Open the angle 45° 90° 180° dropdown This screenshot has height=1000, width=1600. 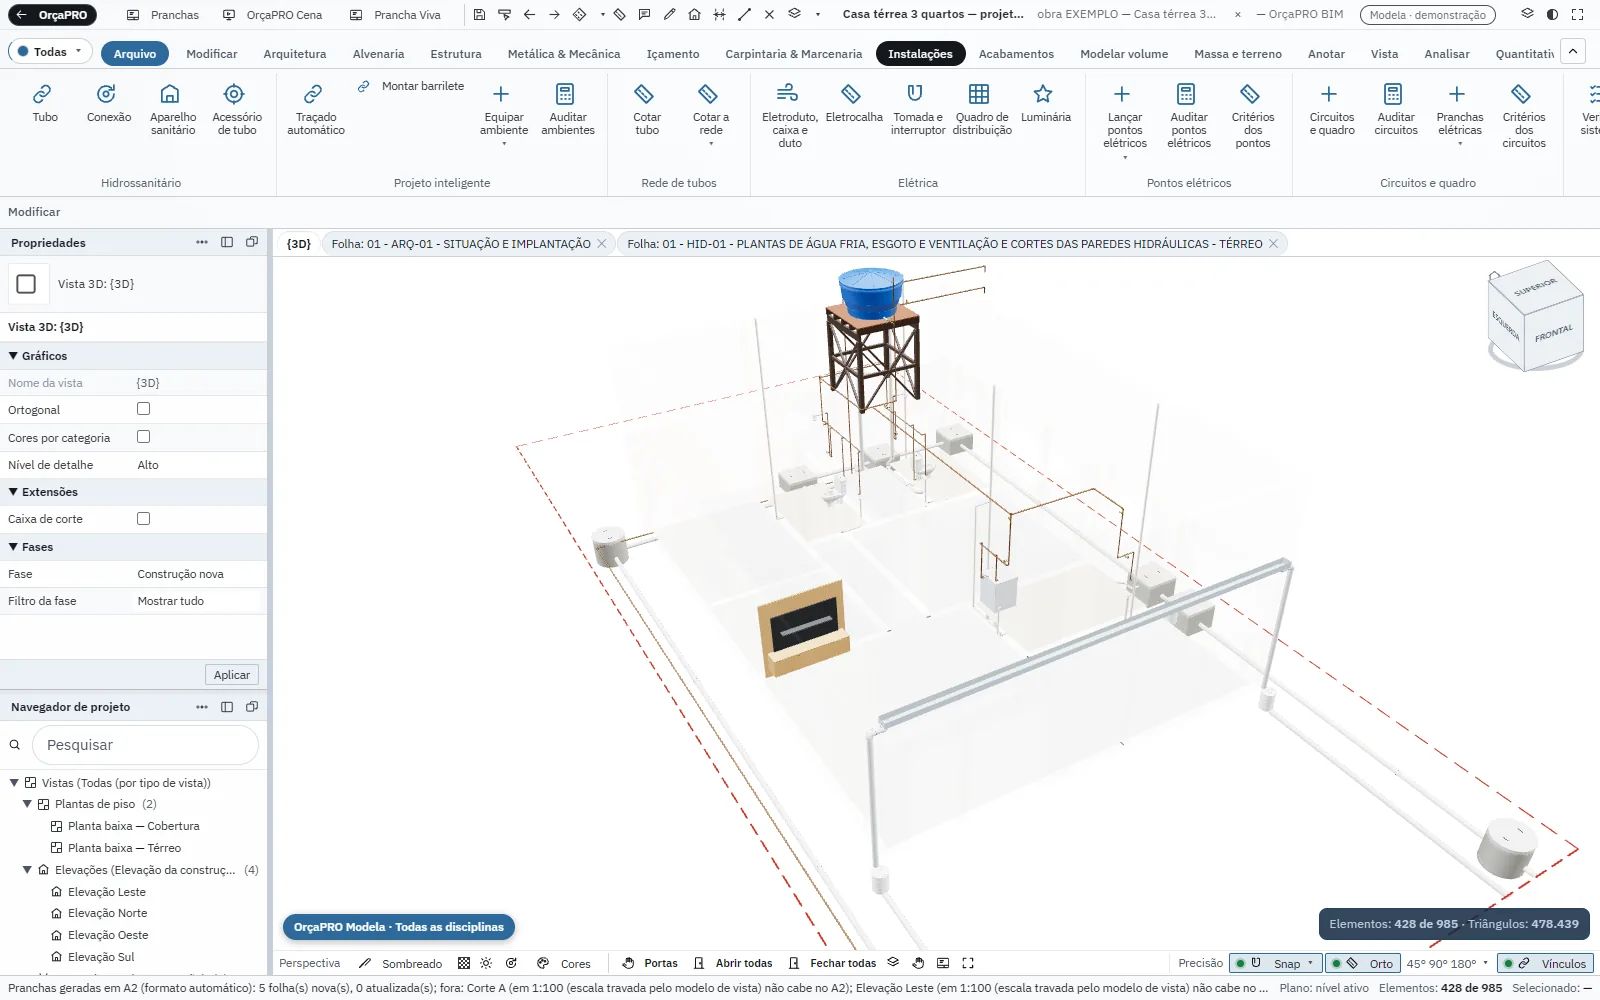coord(1447,963)
